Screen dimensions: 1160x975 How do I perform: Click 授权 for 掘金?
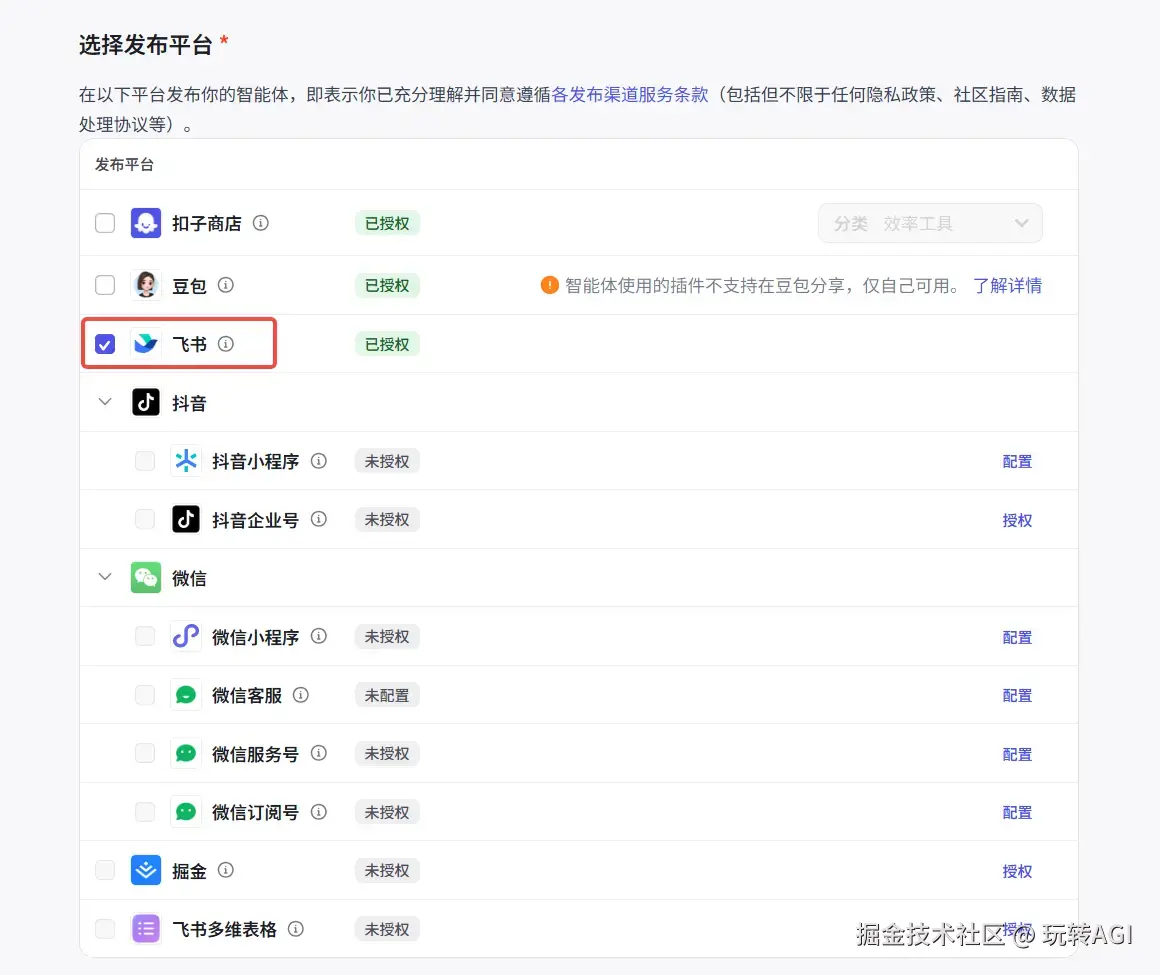[x=1016, y=871]
